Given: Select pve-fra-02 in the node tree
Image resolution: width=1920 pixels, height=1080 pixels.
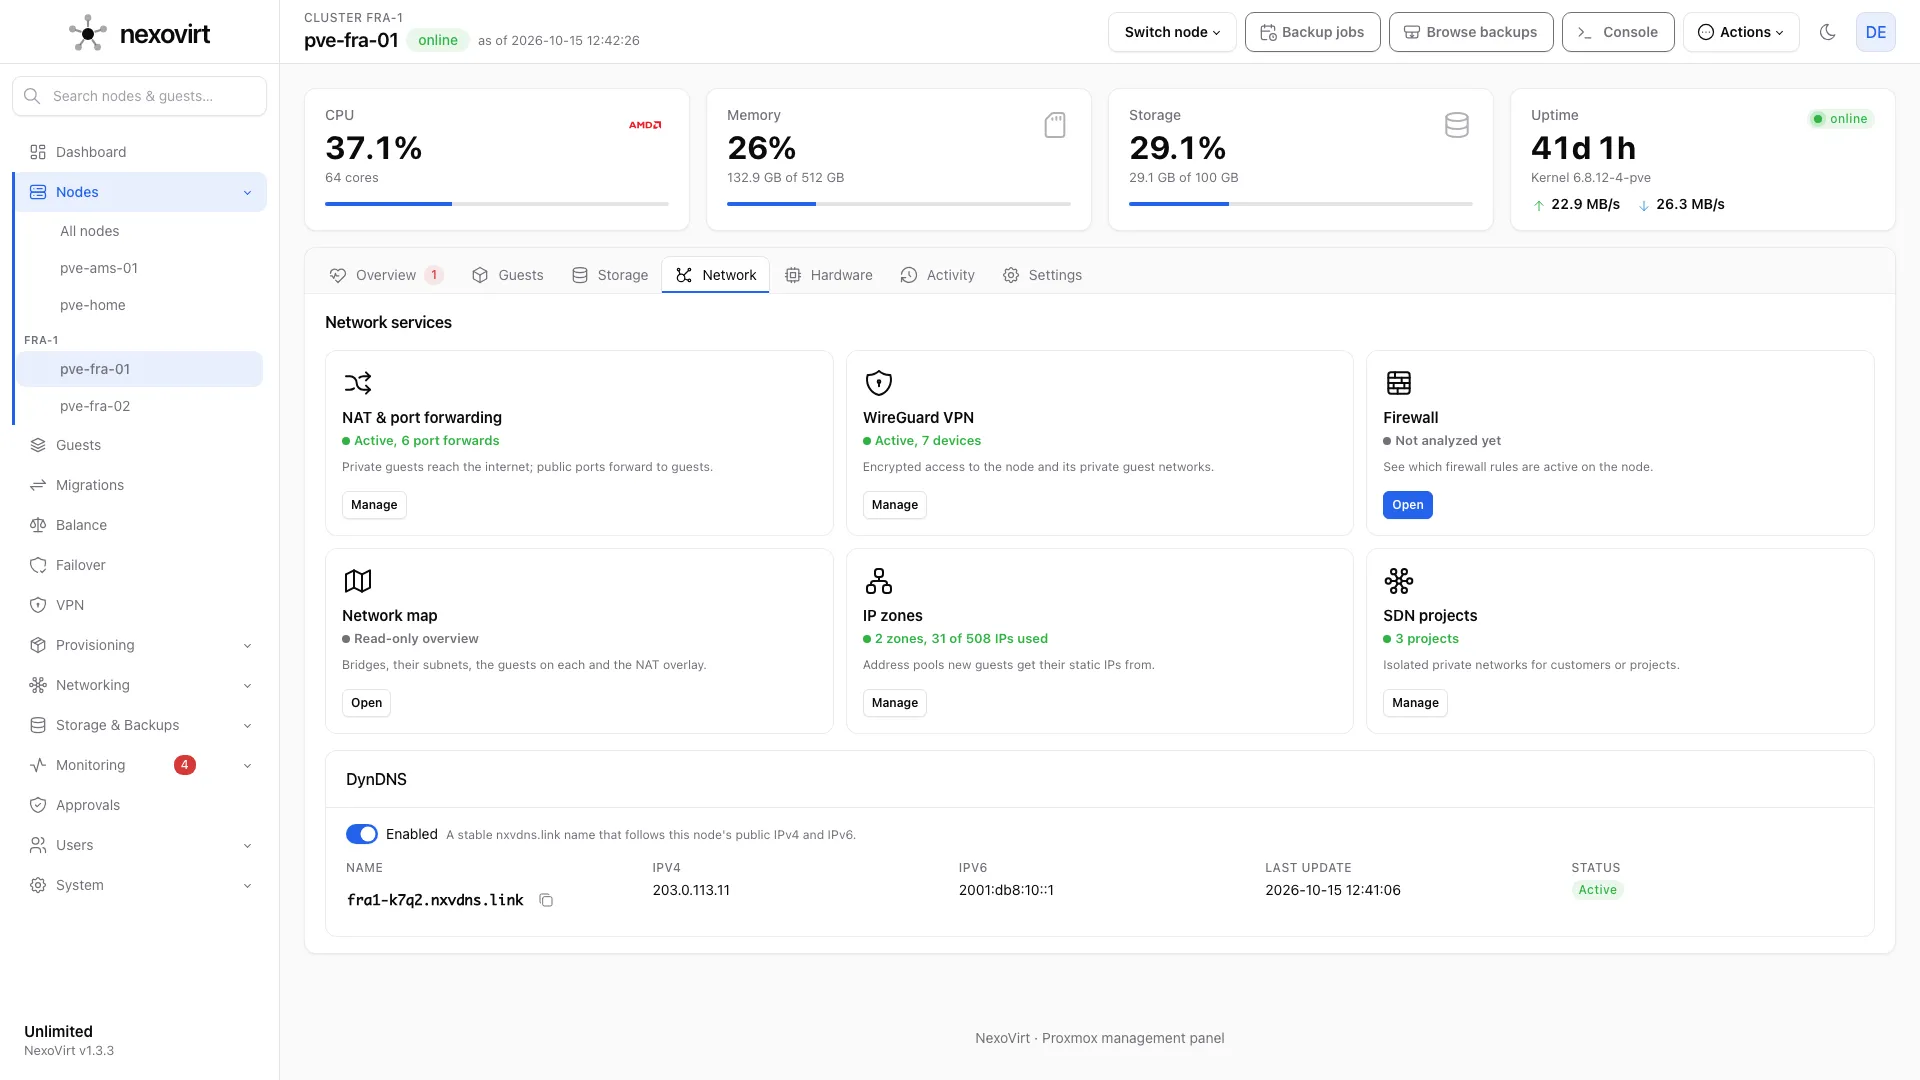Looking at the screenshot, I should click(x=139, y=406).
